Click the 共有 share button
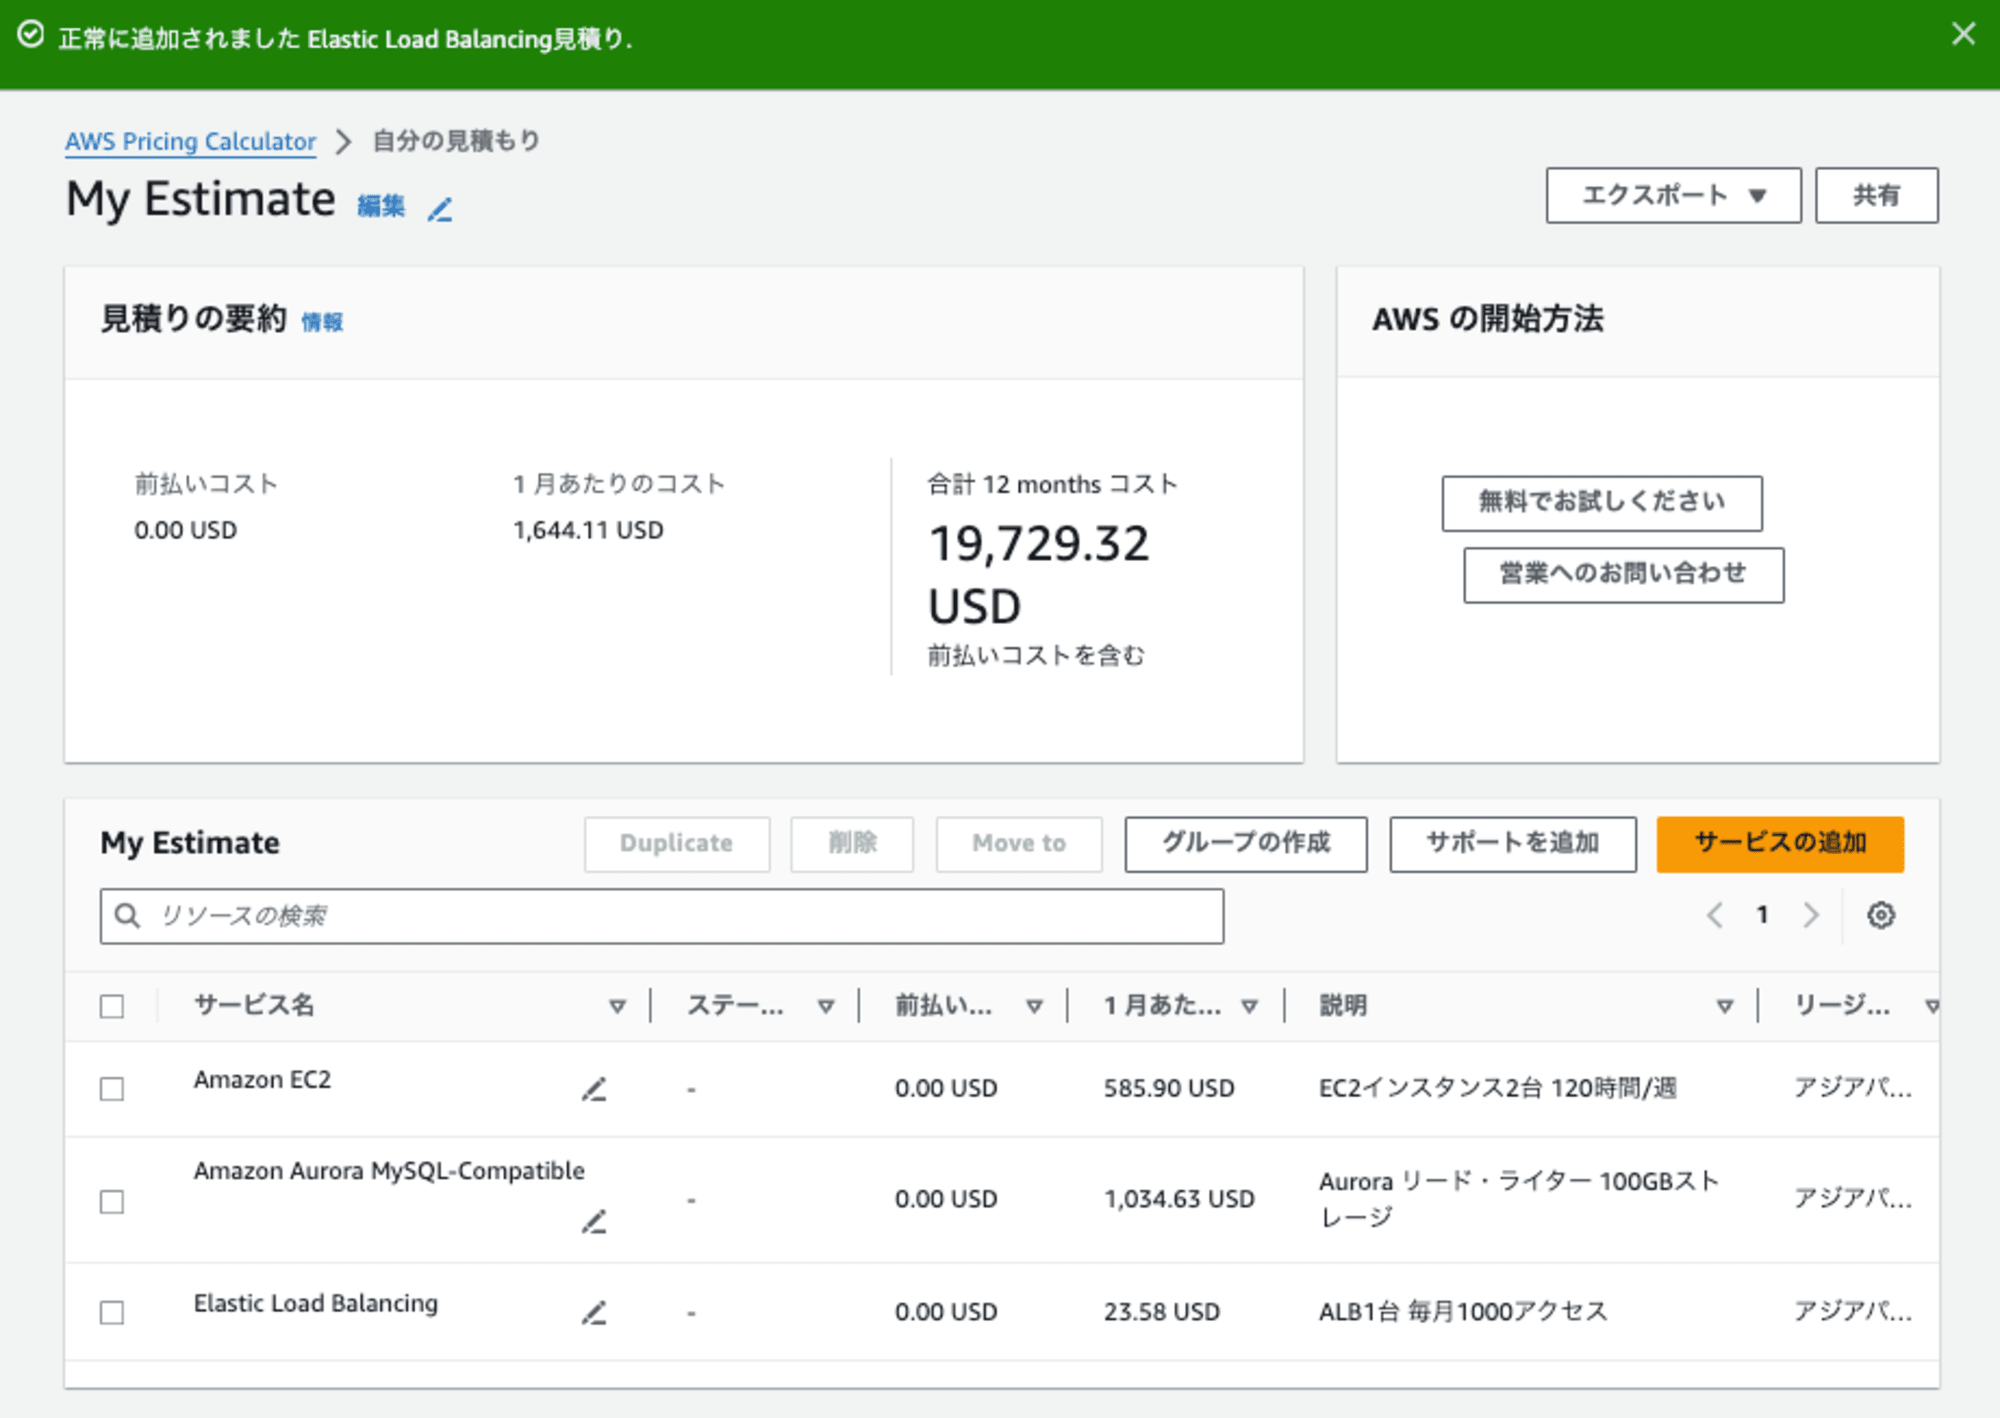This screenshot has width=2000, height=1418. point(1876,195)
